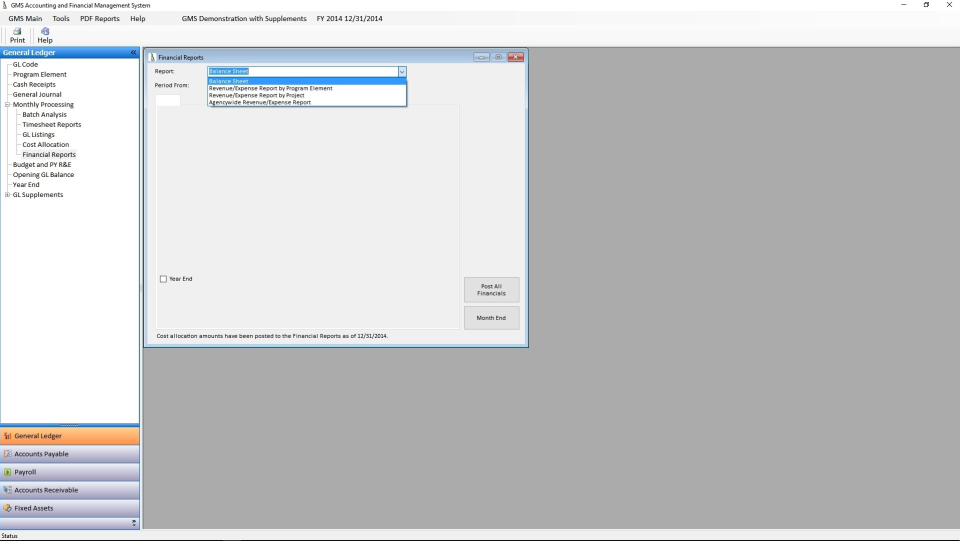Screen dimensions: 960x541
Task: Select Balance Sheet from the dropdown list
Action: coord(307,81)
